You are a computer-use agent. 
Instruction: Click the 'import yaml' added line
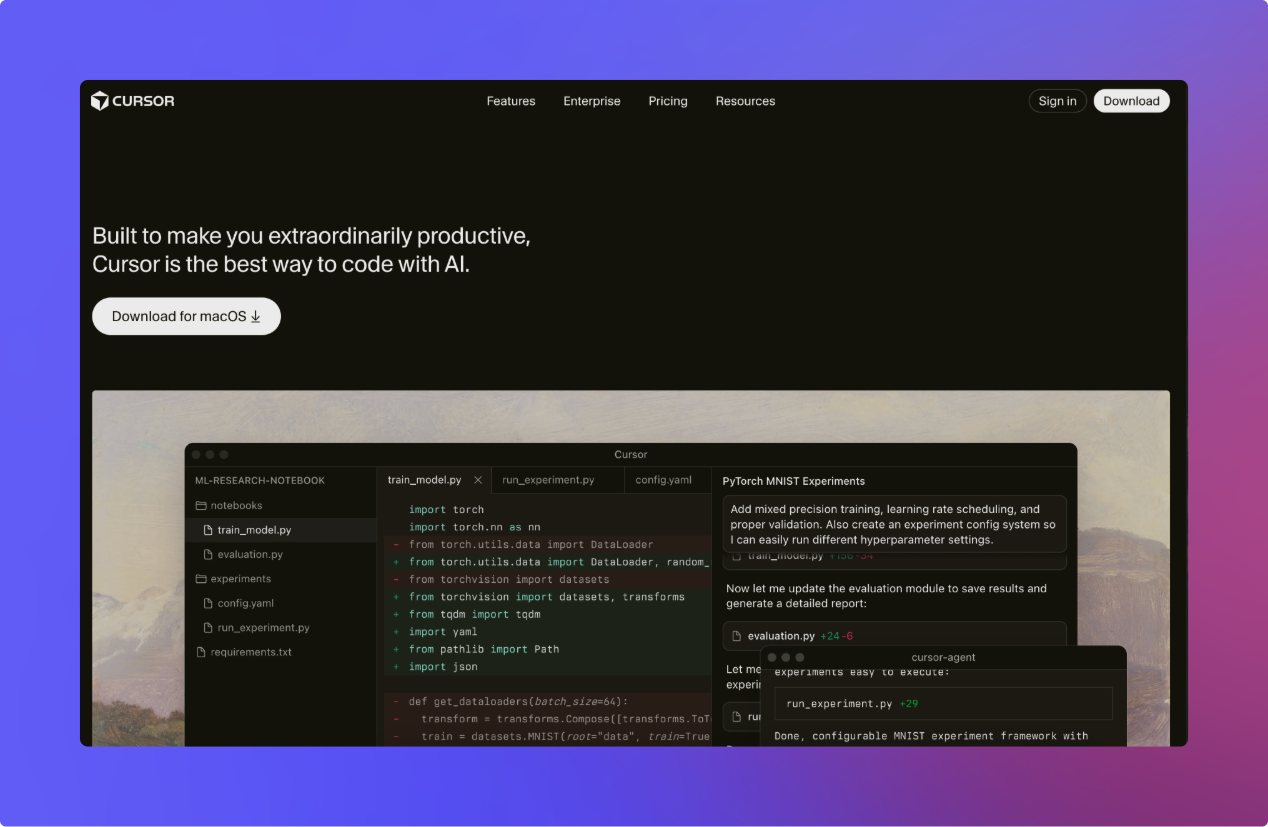point(443,632)
